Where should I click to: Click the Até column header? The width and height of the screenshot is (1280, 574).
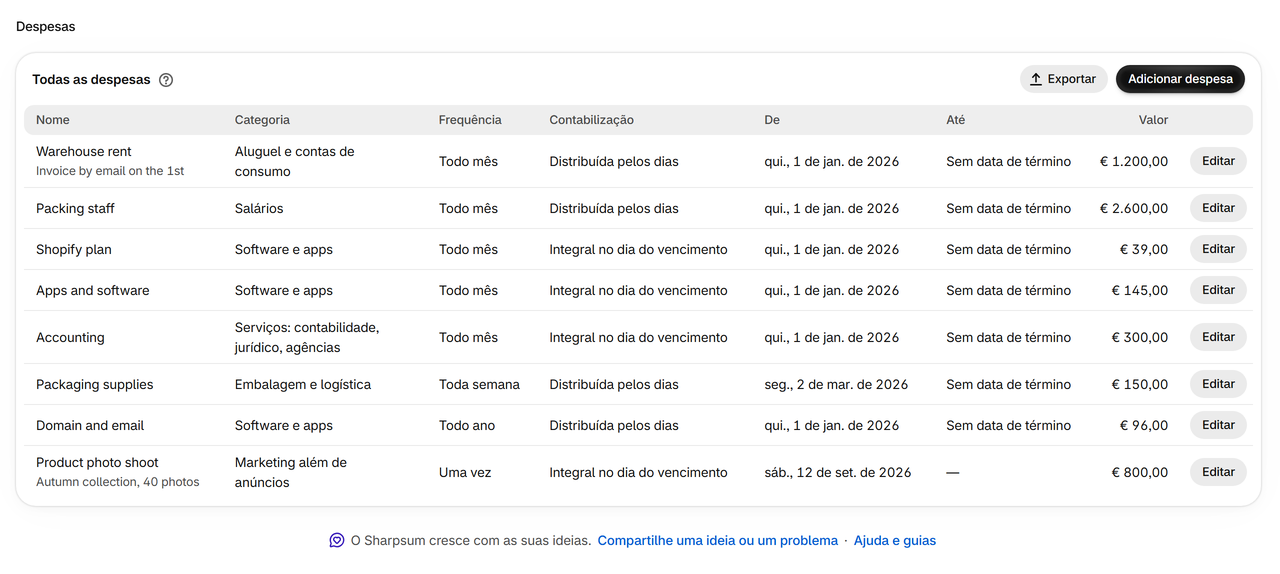956,120
